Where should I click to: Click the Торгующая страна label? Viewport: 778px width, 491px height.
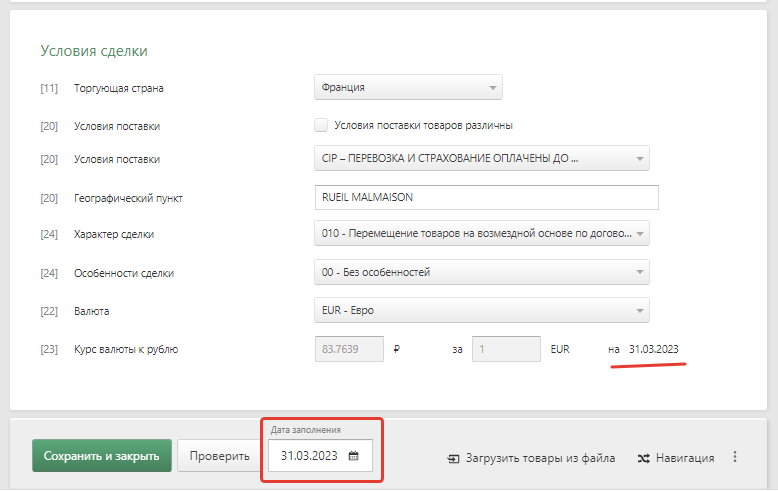[119, 88]
